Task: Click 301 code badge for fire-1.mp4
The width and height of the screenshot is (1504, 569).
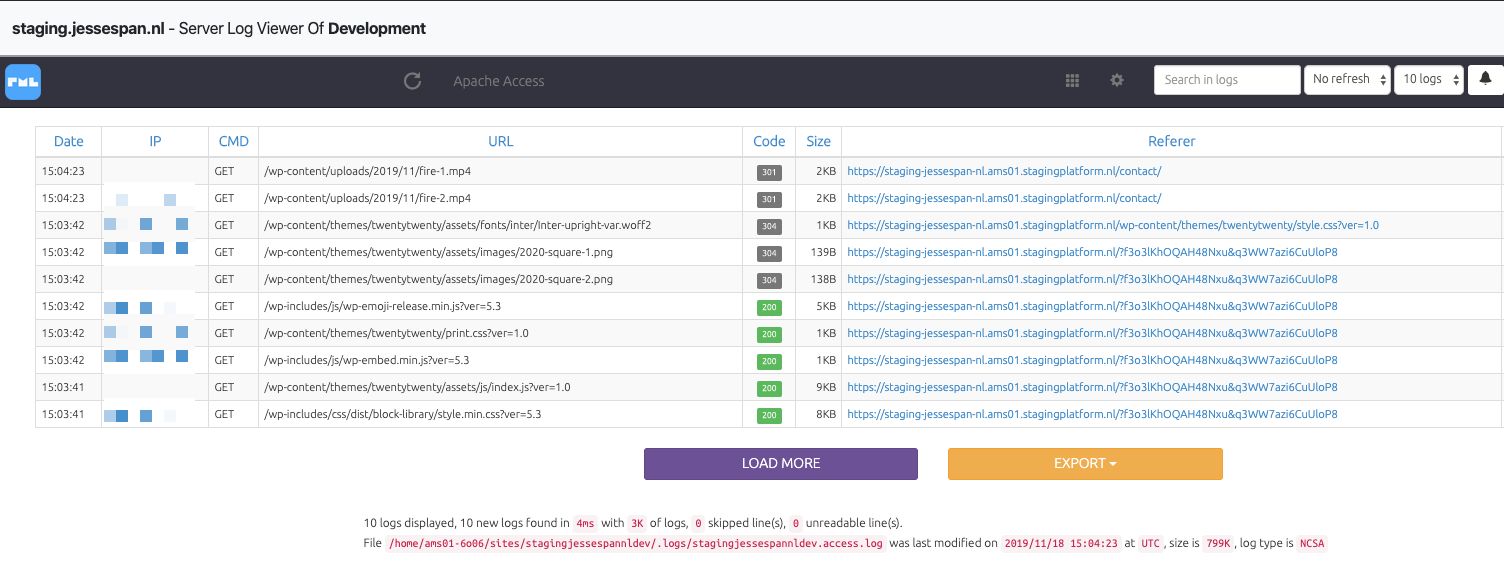Action: [x=769, y=172]
